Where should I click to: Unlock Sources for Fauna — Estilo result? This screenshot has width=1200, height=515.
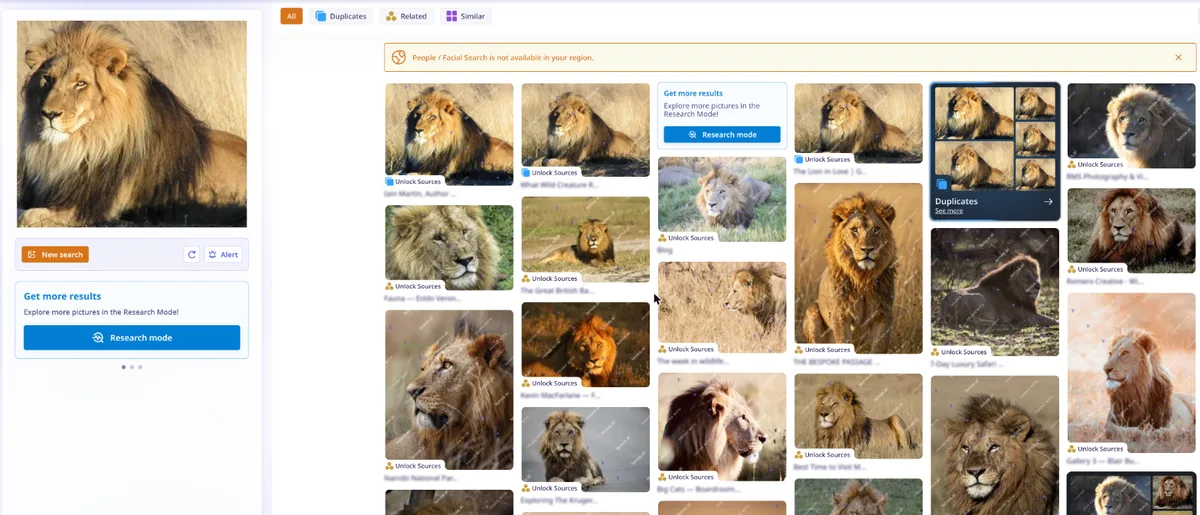[414, 286]
